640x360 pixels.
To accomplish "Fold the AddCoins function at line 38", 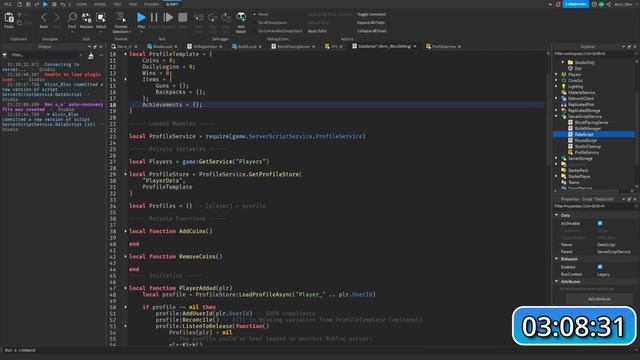I will coord(125,231).
